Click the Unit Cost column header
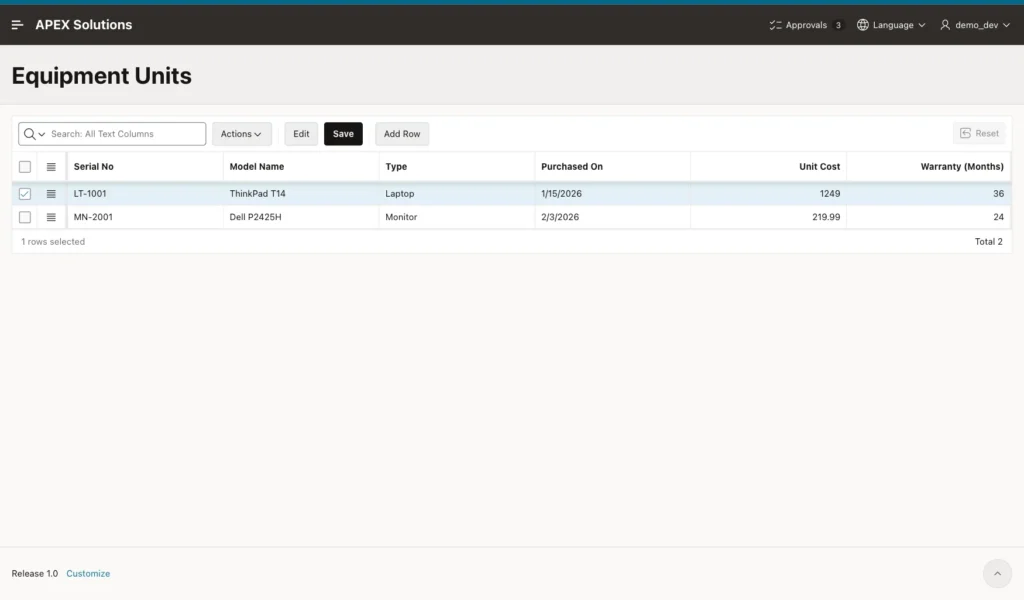Viewport: 1024px width, 600px height. click(x=769, y=166)
